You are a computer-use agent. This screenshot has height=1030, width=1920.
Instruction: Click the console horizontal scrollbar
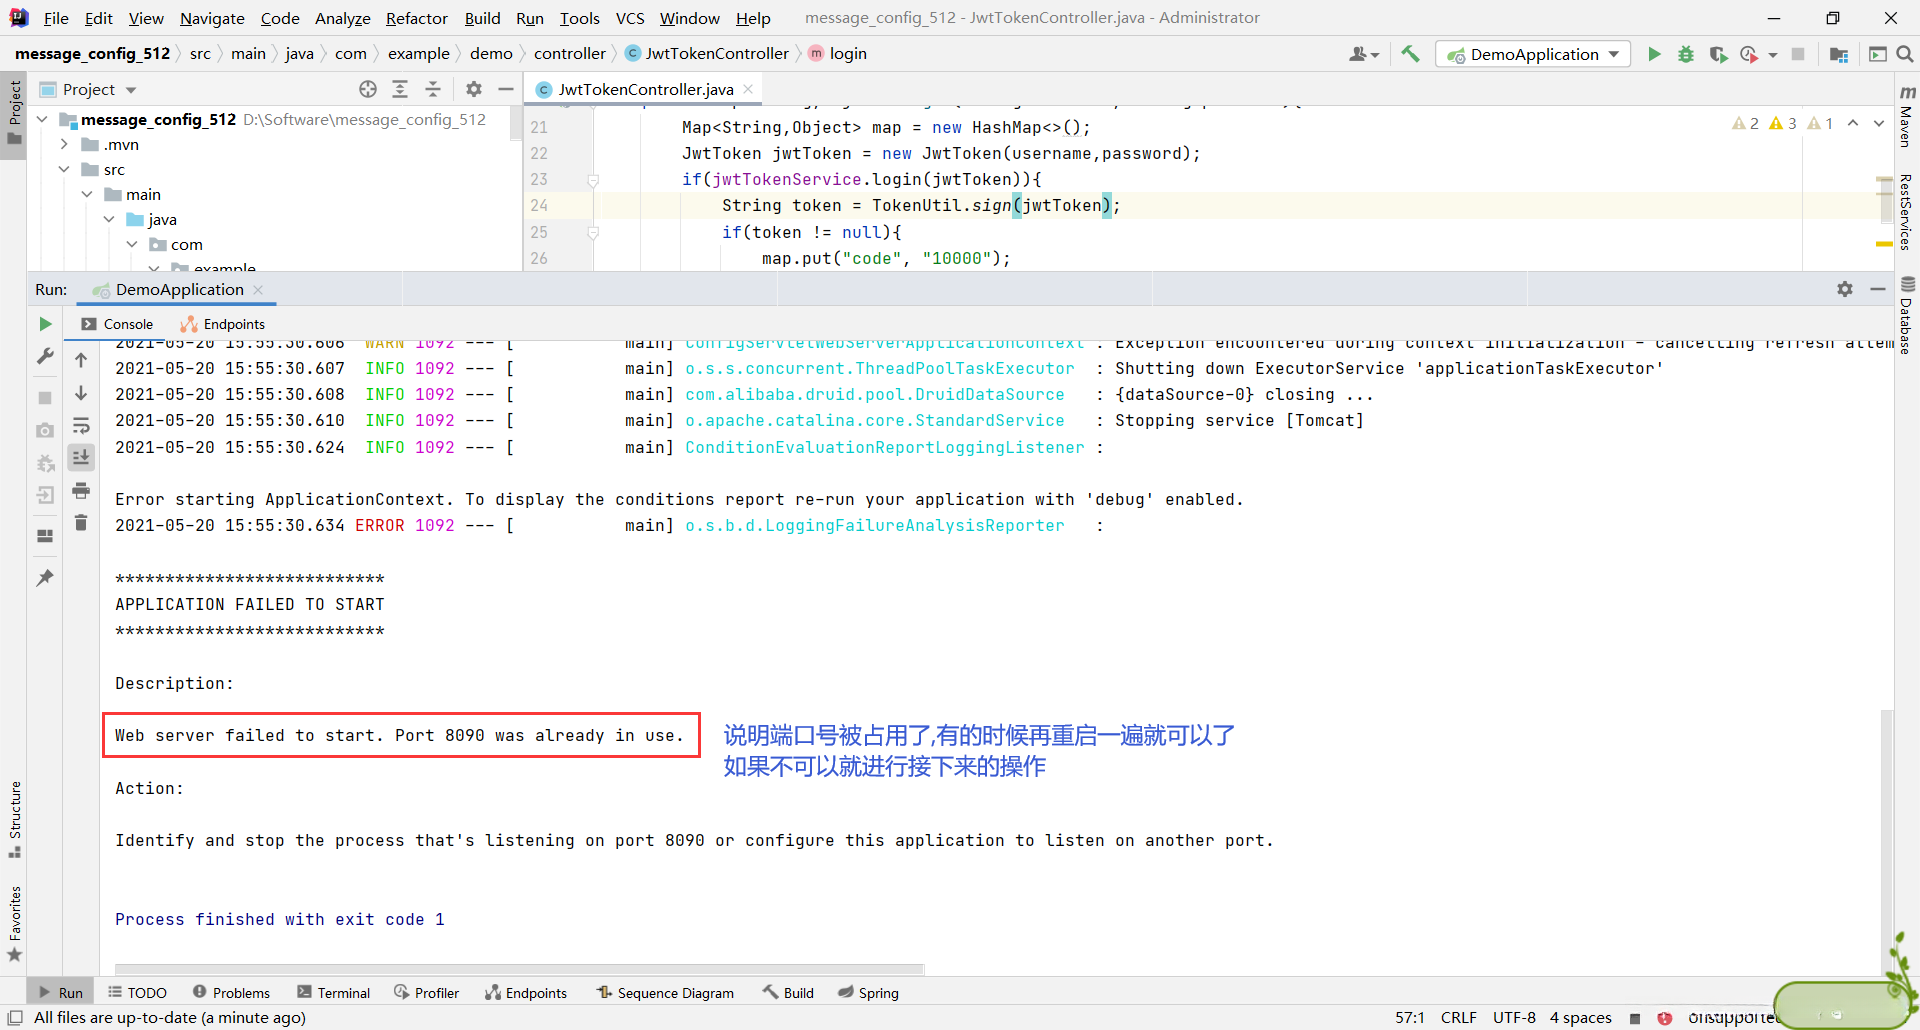(519, 968)
